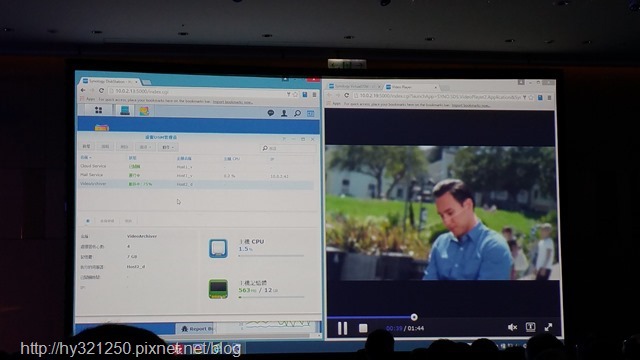Open the DSM notifications speech bubble icon
This screenshot has height=360, width=640.
click(271, 113)
